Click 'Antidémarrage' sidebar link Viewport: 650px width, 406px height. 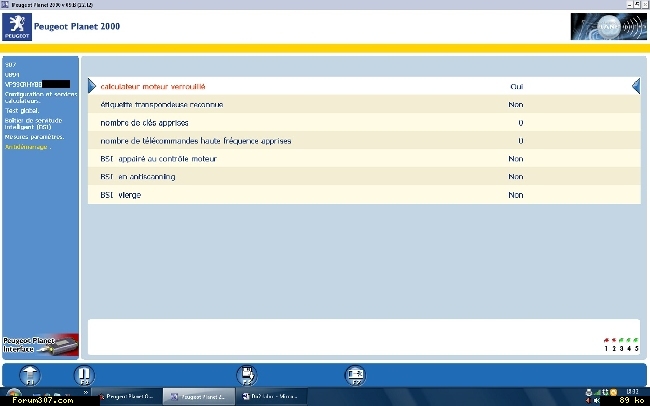click(x=28, y=147)
